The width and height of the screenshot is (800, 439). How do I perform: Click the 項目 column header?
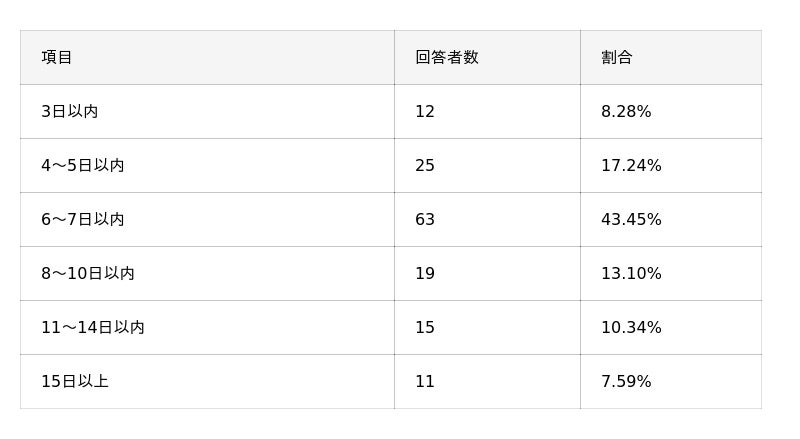57,58
